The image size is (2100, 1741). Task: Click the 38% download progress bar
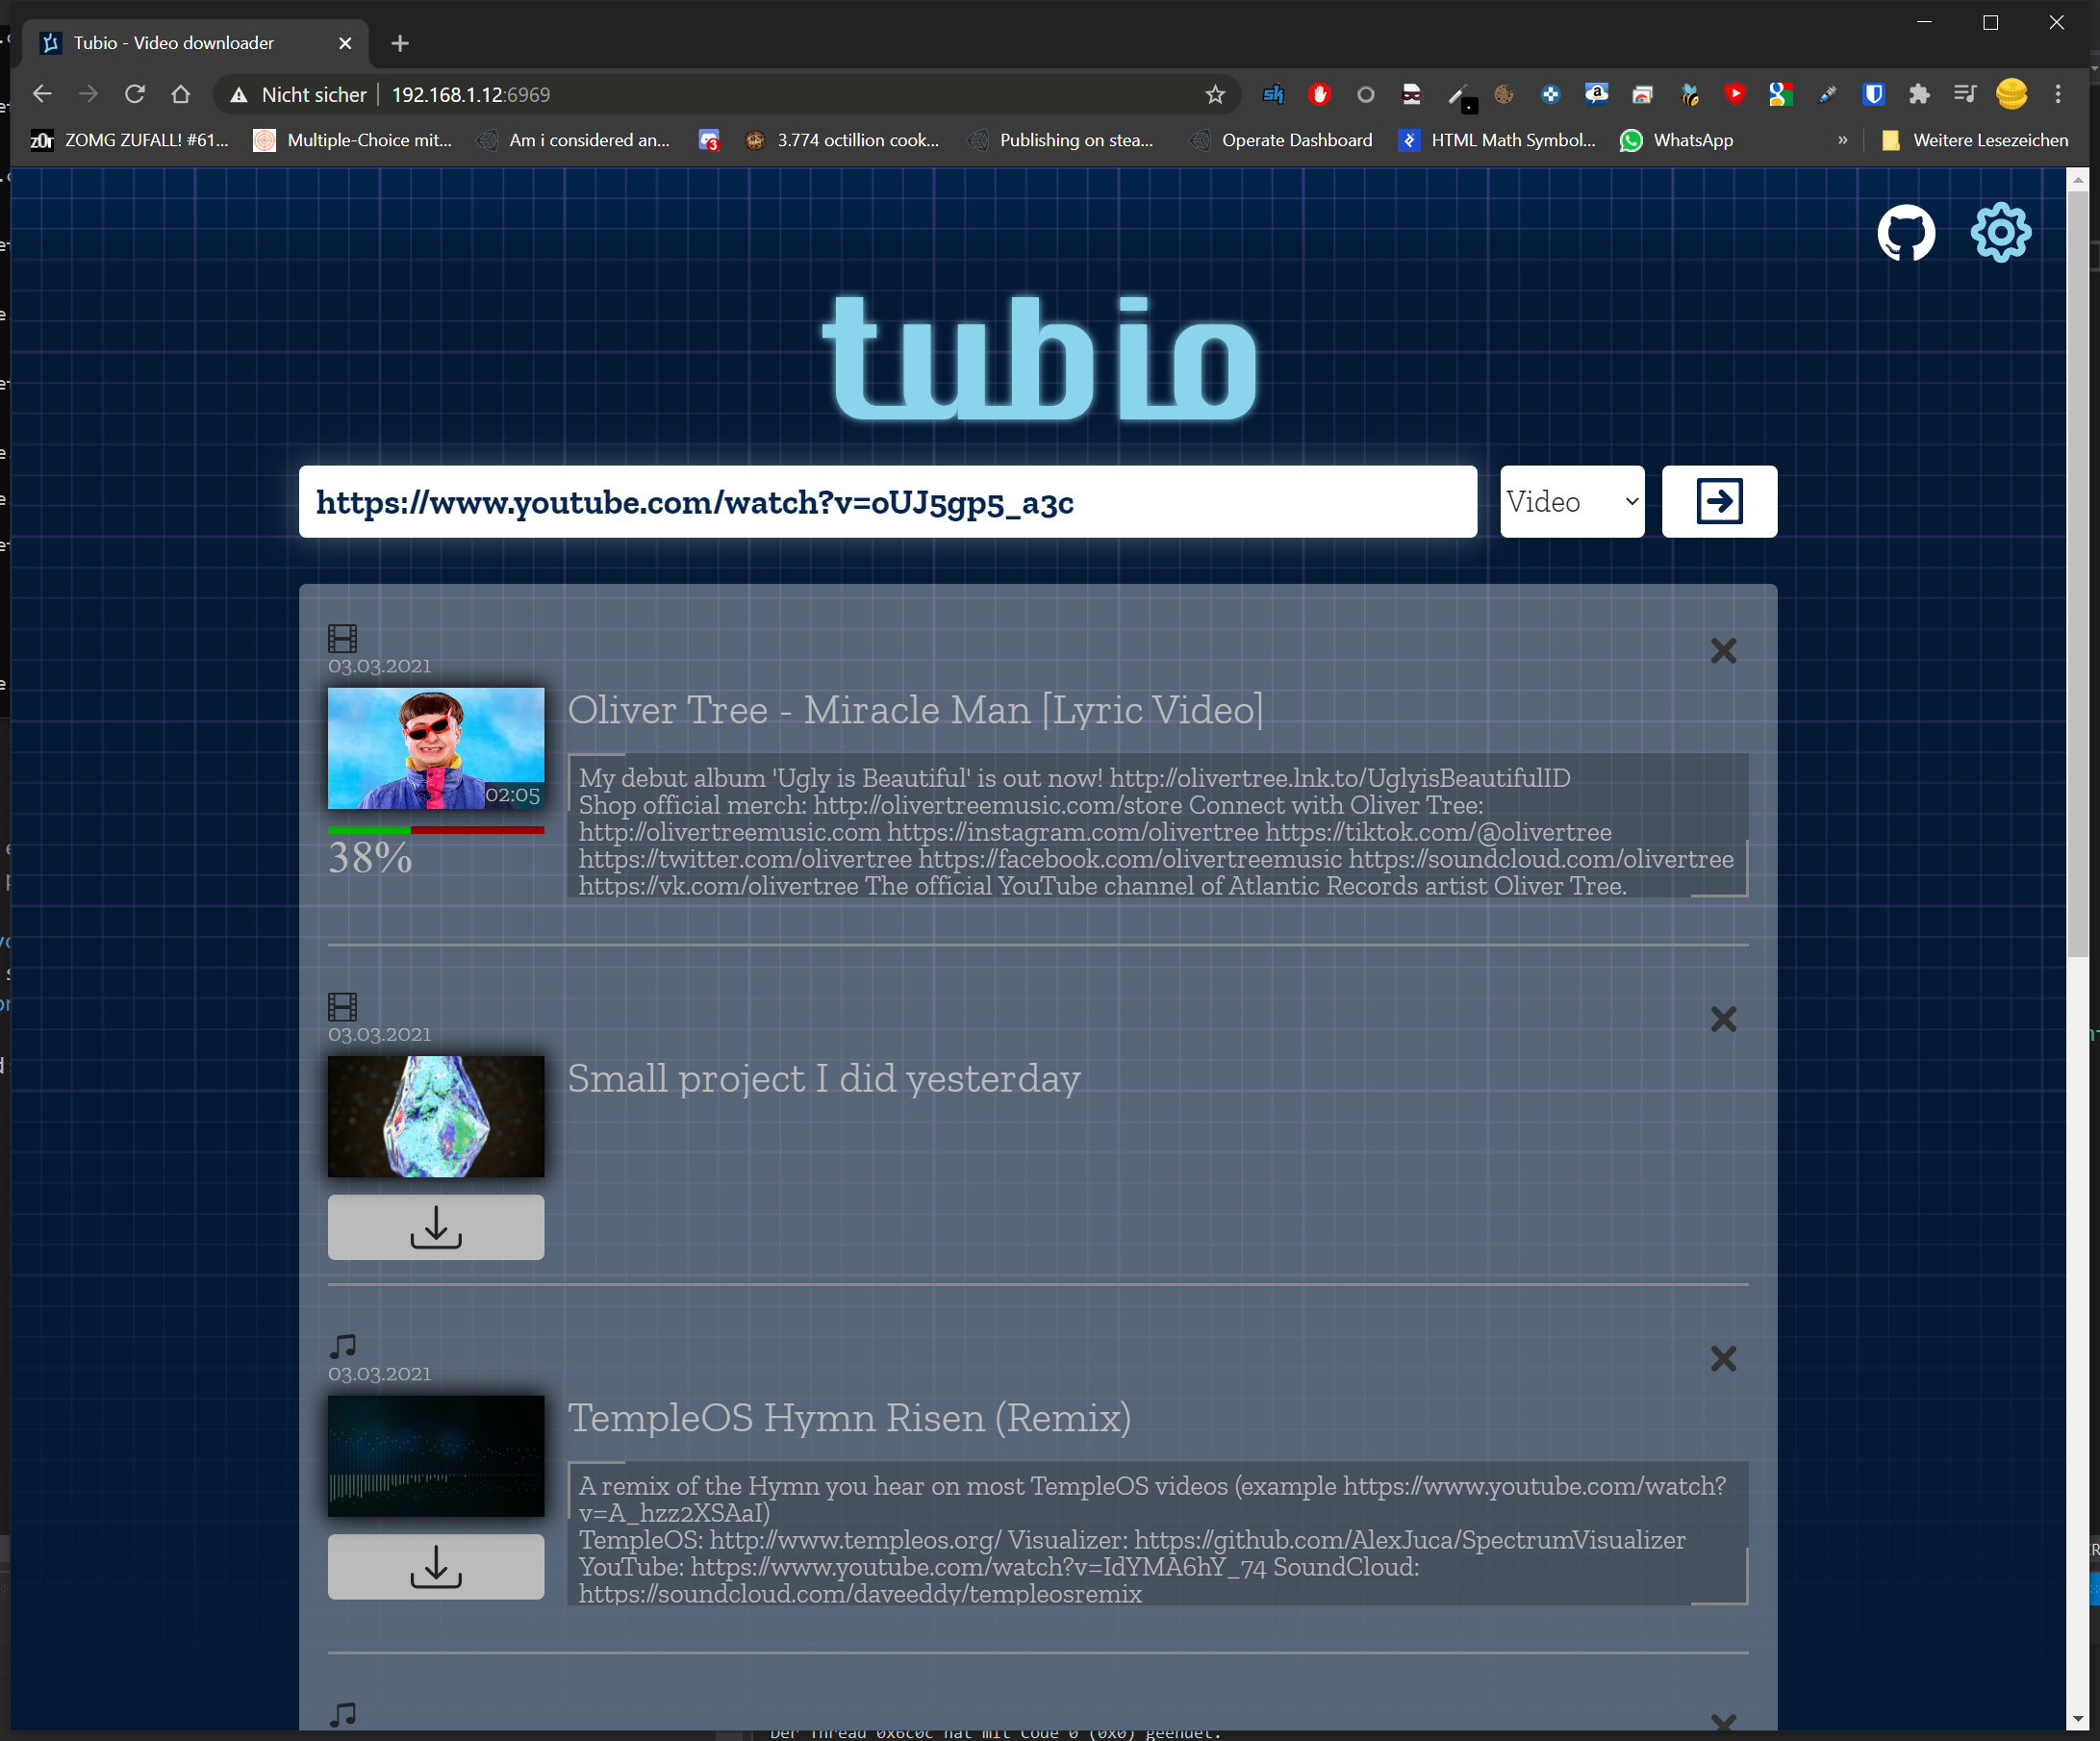pos(436,829)
